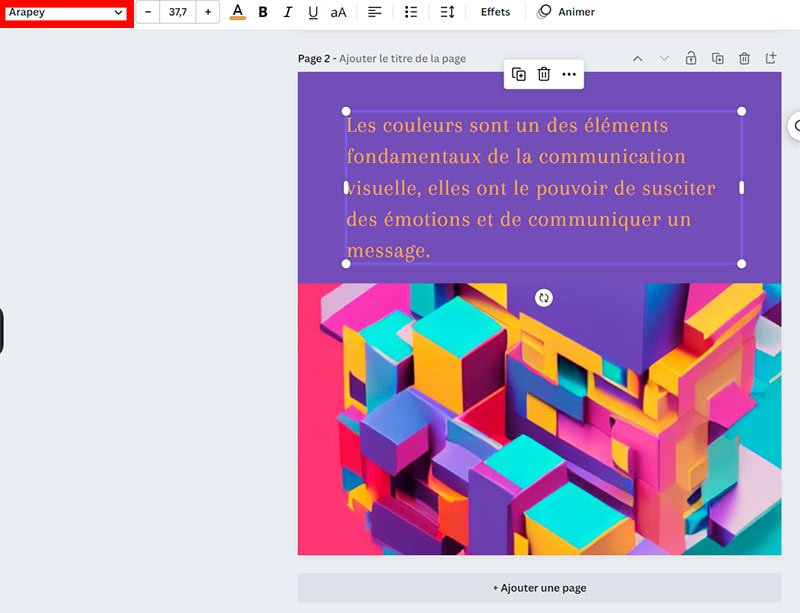Open the Animer animation options

[x=566, y=12]
